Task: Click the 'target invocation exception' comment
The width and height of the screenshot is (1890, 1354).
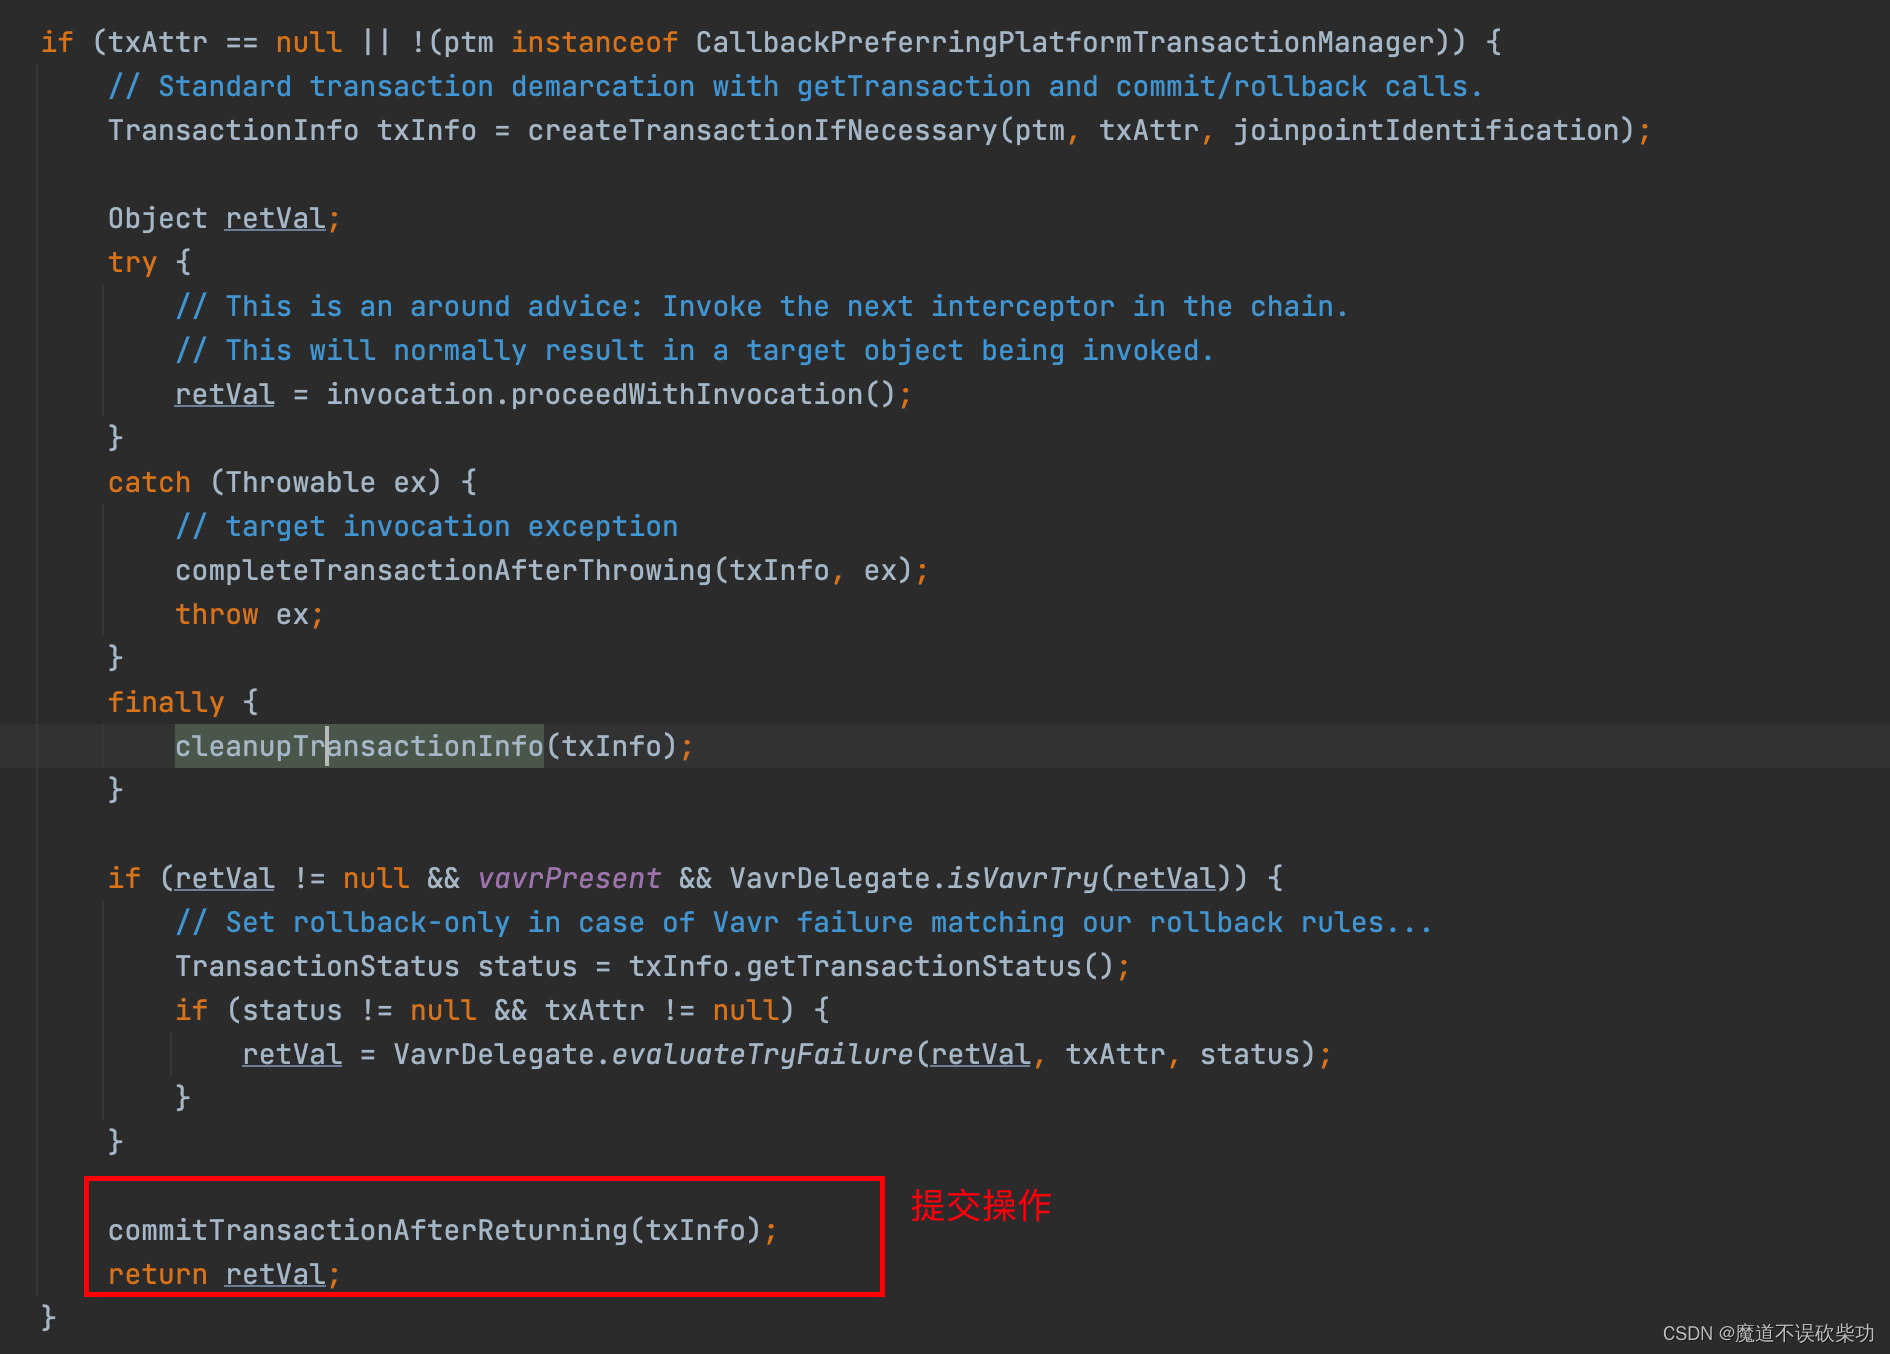Action: coord(427,527)
